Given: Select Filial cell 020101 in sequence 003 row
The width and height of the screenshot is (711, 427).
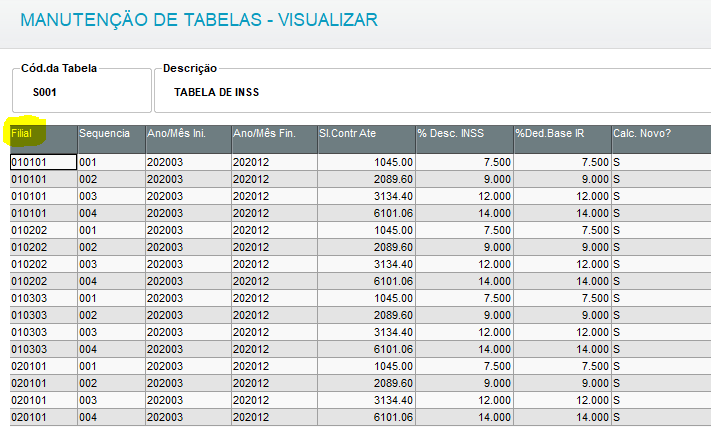Looking at the screenshot, I should [x=44, y=400].
